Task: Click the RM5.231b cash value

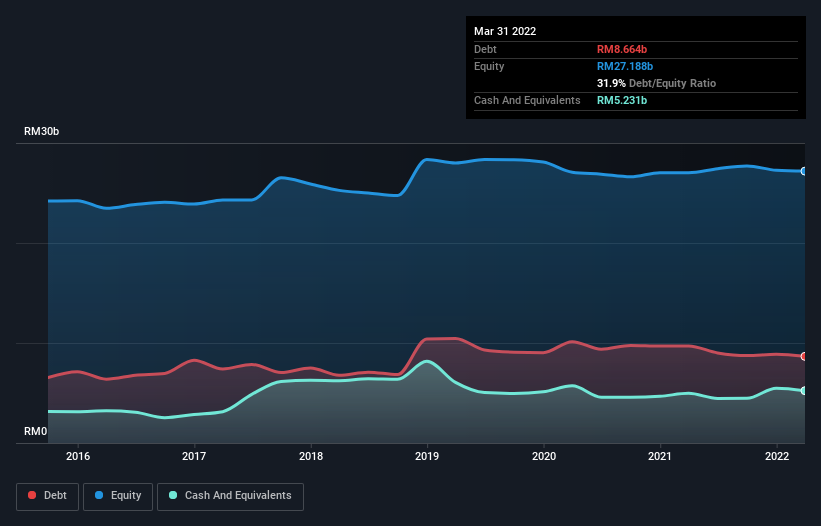Action: [x=622, y=100]
